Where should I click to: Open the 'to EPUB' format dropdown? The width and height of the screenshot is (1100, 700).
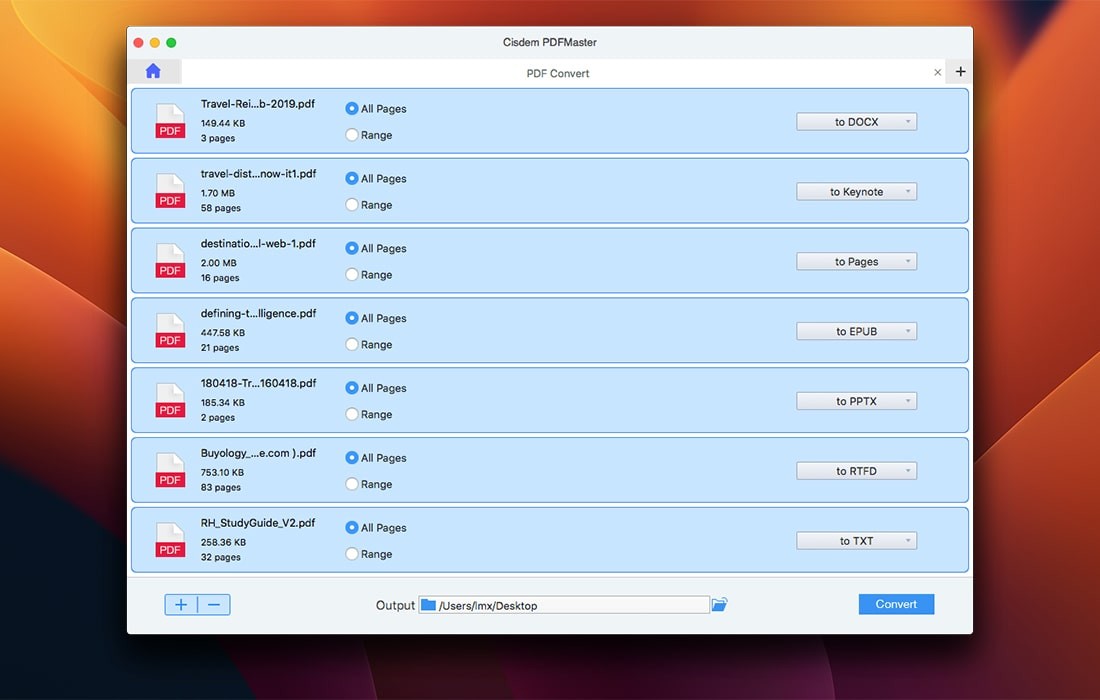pos(857,331)
